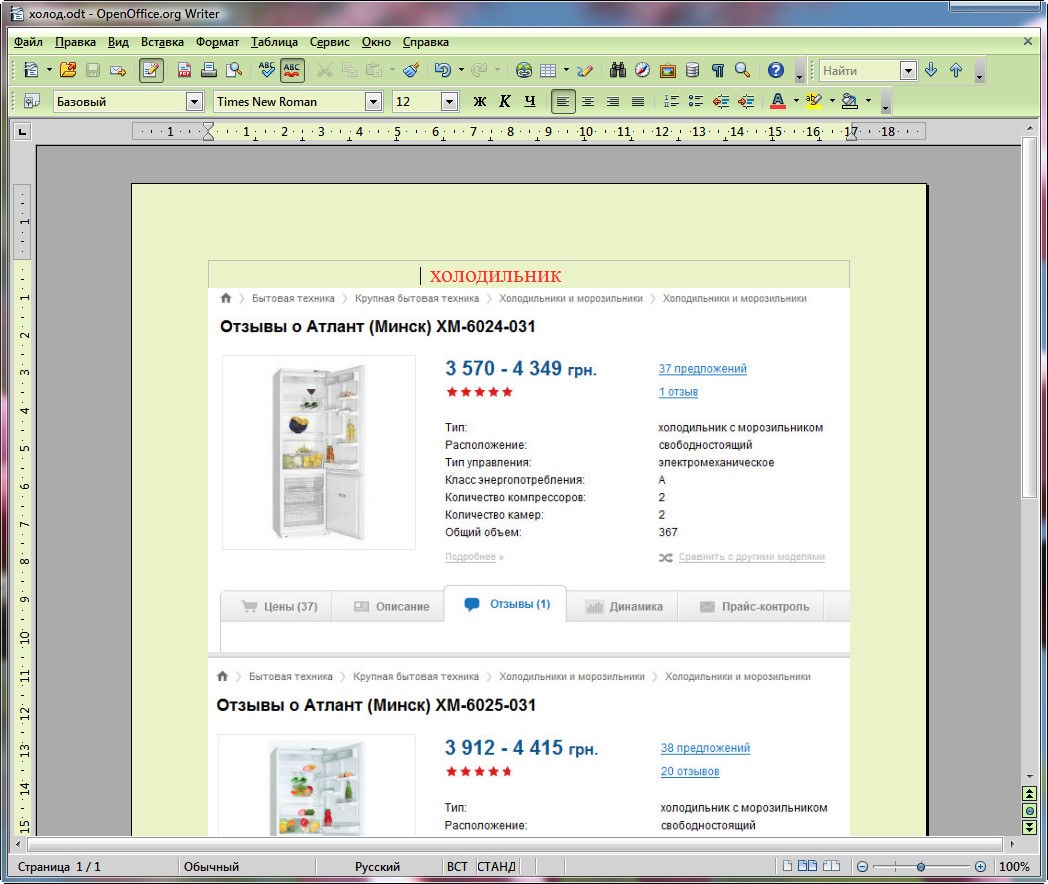1048x884 pixels.
Task: Open the Gallery picture icon
Action: click(x=668, y=70)
